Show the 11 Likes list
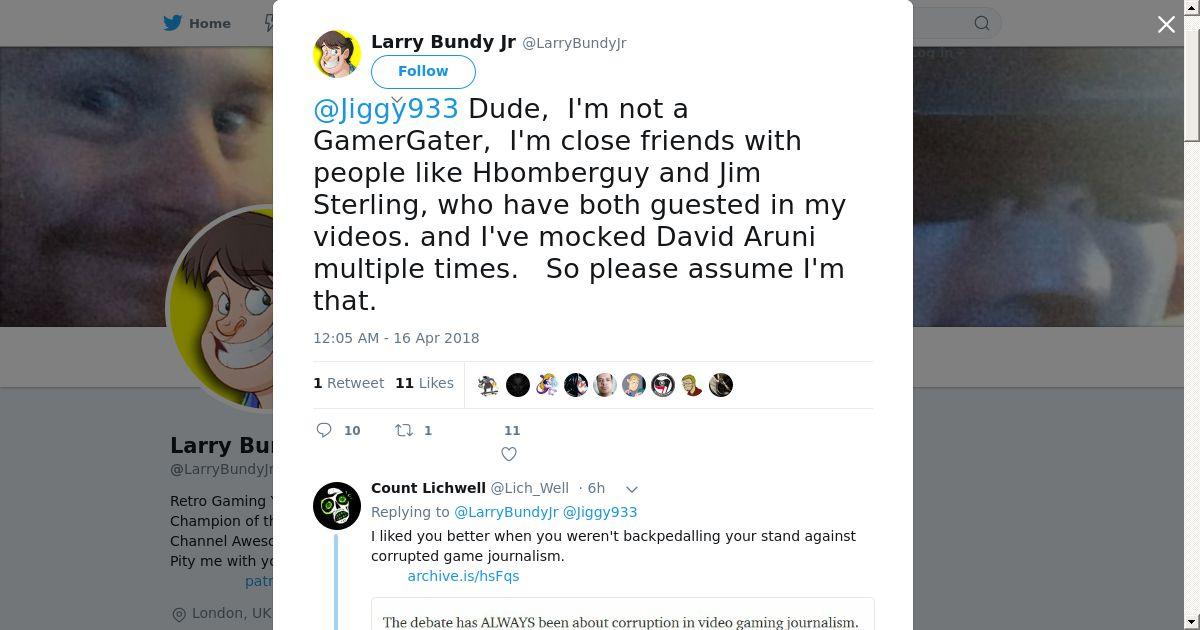The image size is (1200, 630). [424, 383]
